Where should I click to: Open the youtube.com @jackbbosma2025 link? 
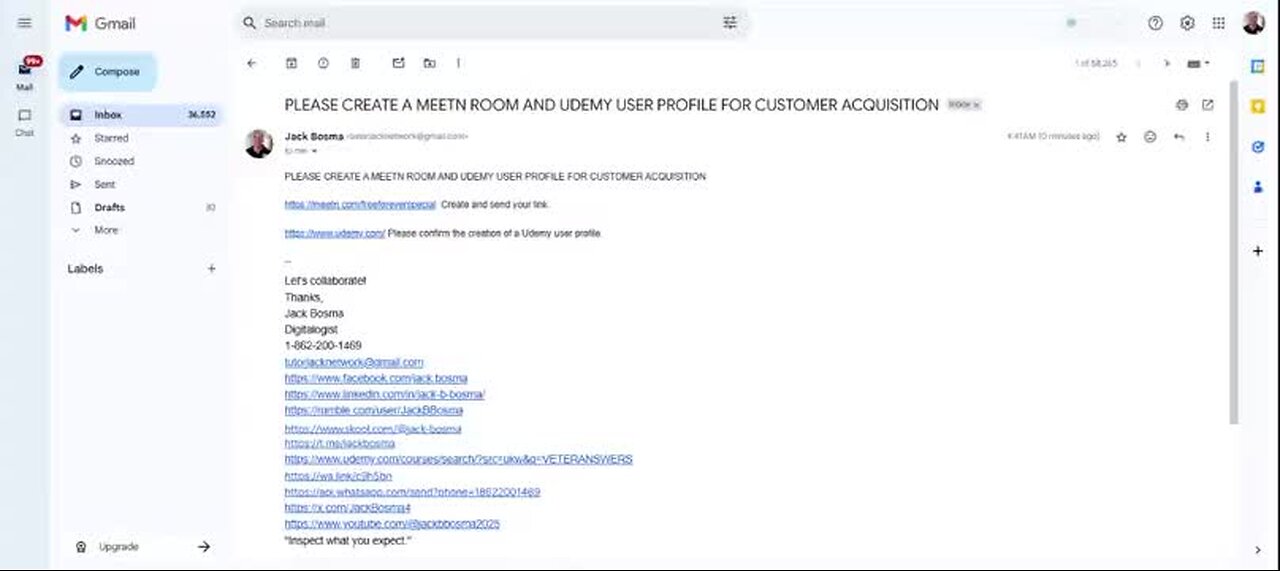[392, 524]
